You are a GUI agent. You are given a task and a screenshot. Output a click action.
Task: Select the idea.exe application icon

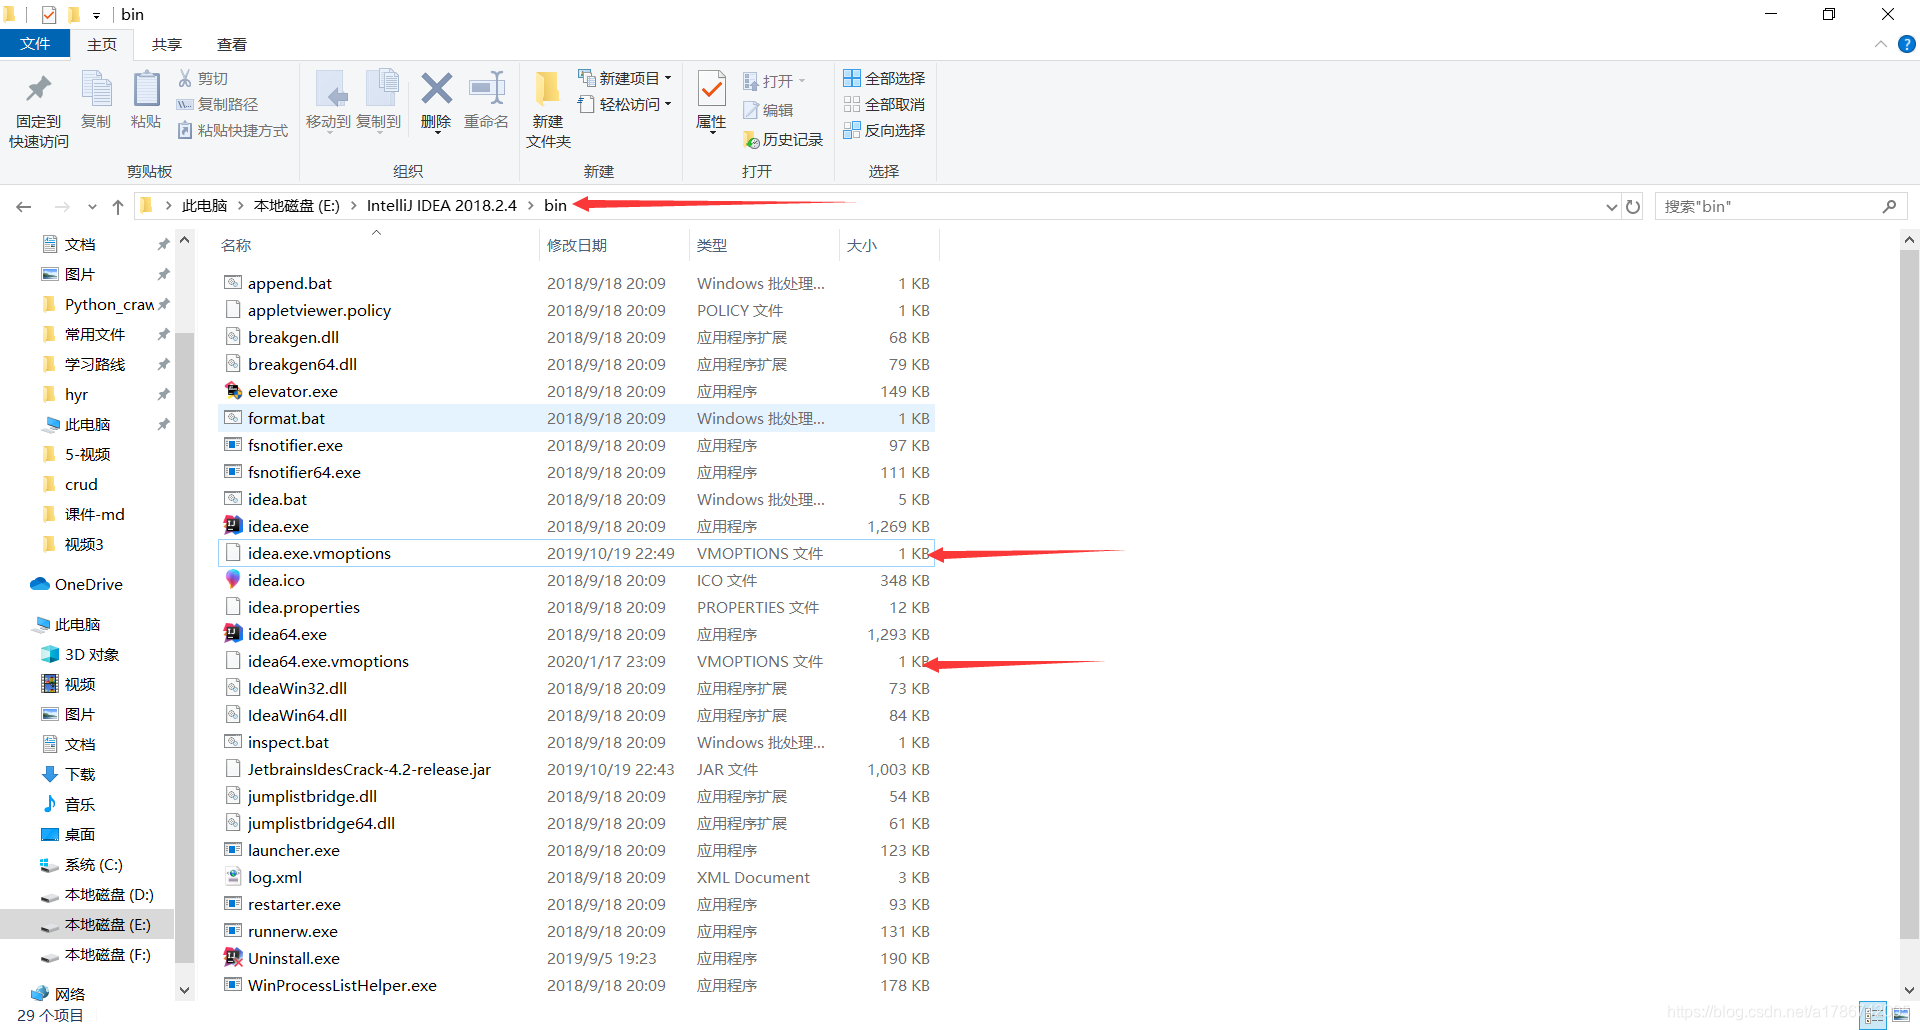[232, 526]
